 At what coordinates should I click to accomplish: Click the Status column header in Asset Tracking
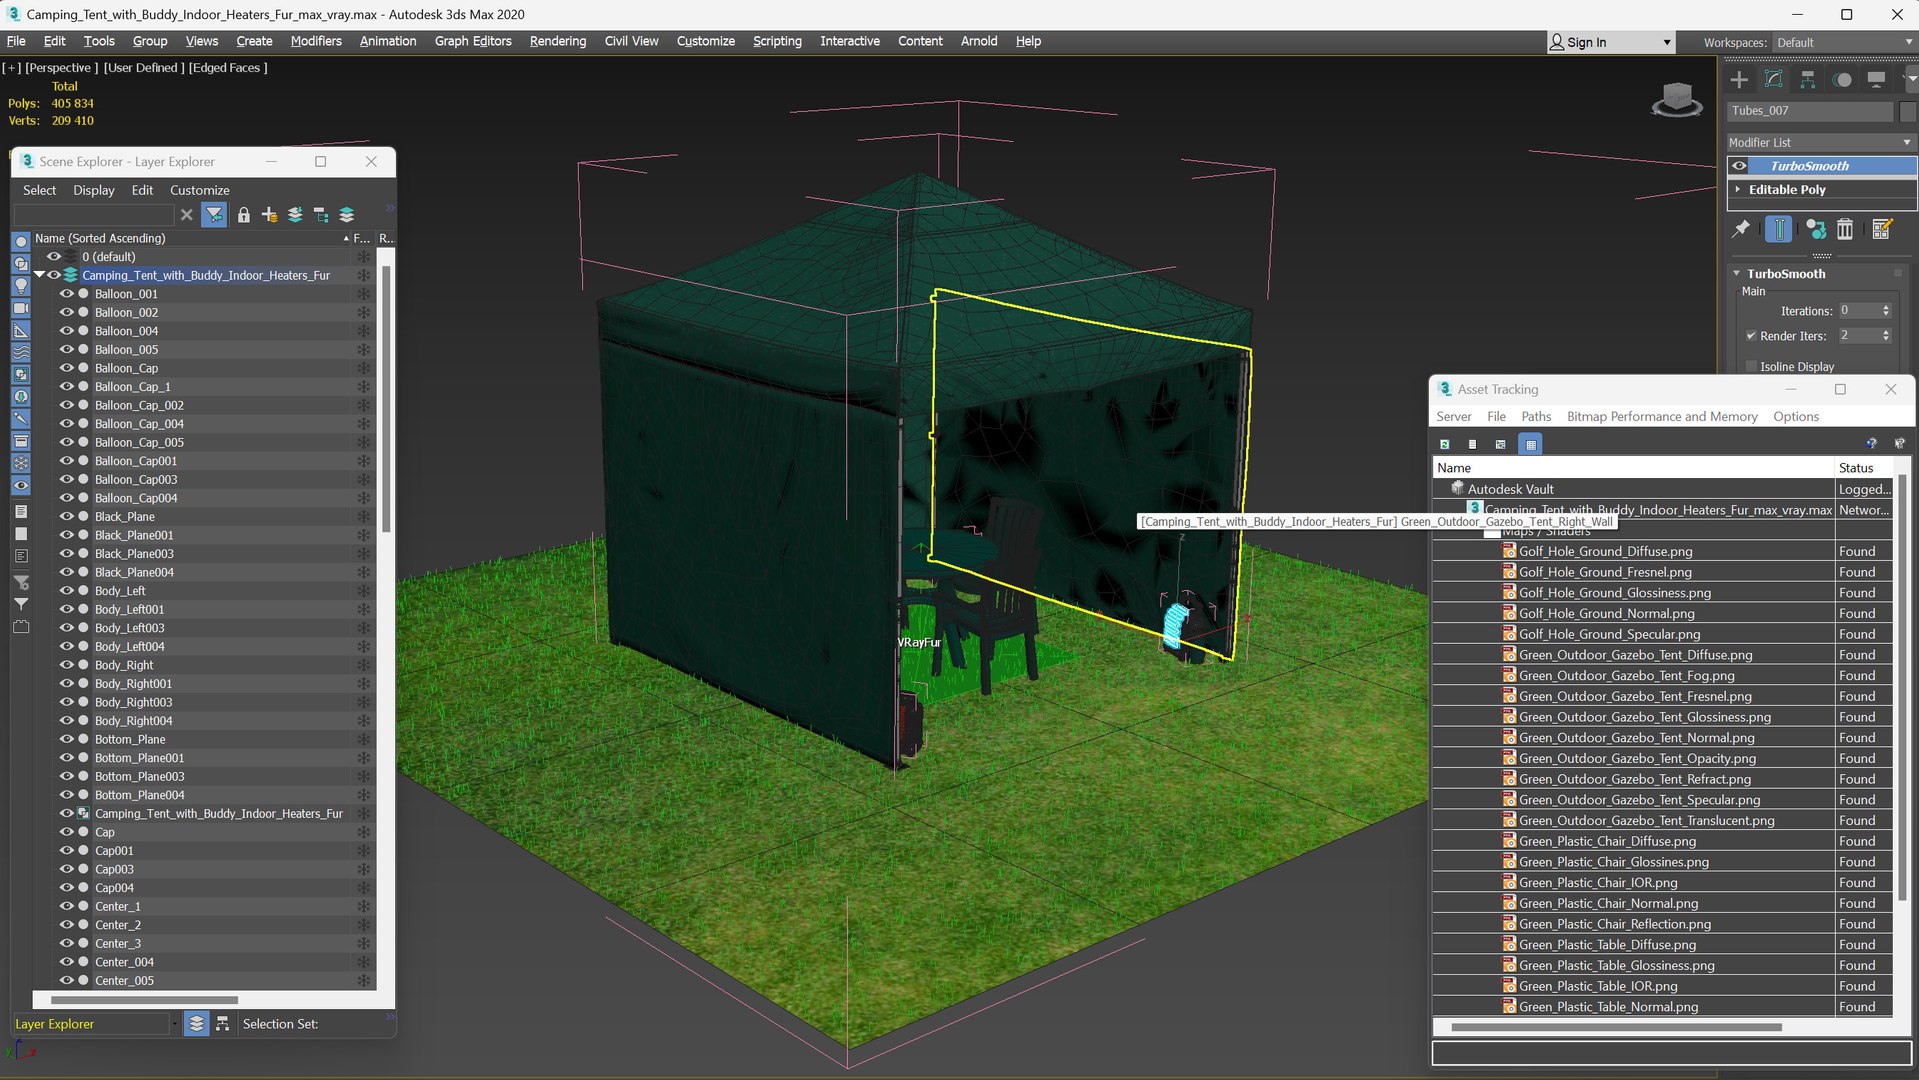point(1863,468)
